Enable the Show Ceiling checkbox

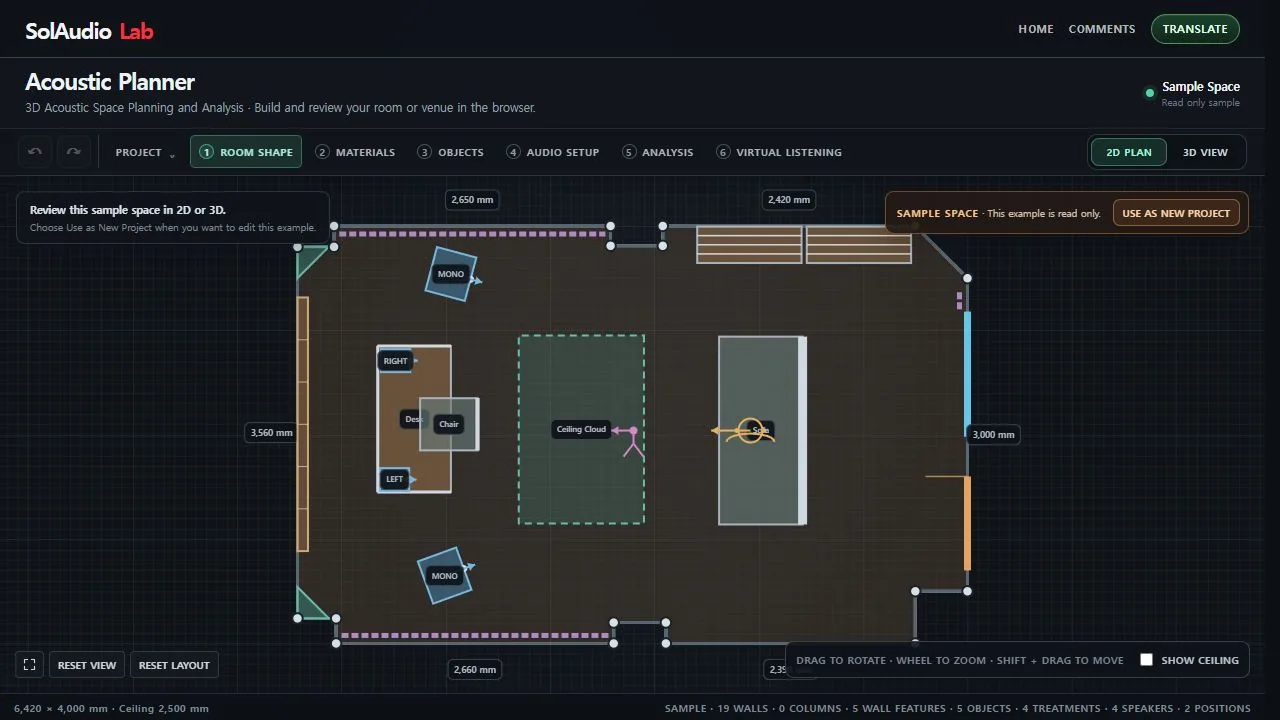point(1147,660)
